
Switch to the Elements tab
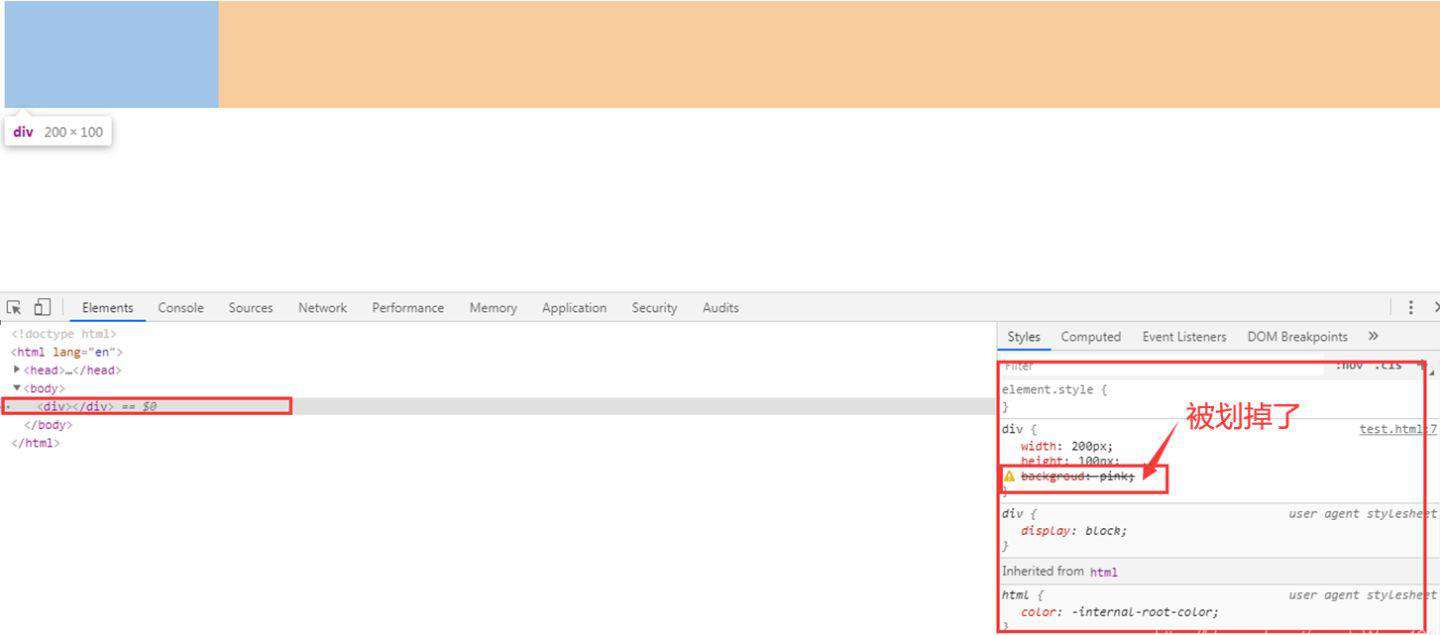pos(107,308)
